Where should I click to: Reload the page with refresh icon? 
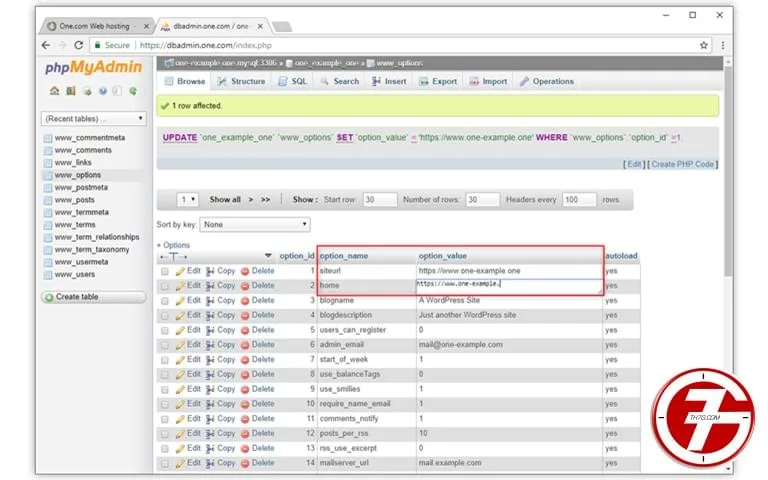point(78,45)
